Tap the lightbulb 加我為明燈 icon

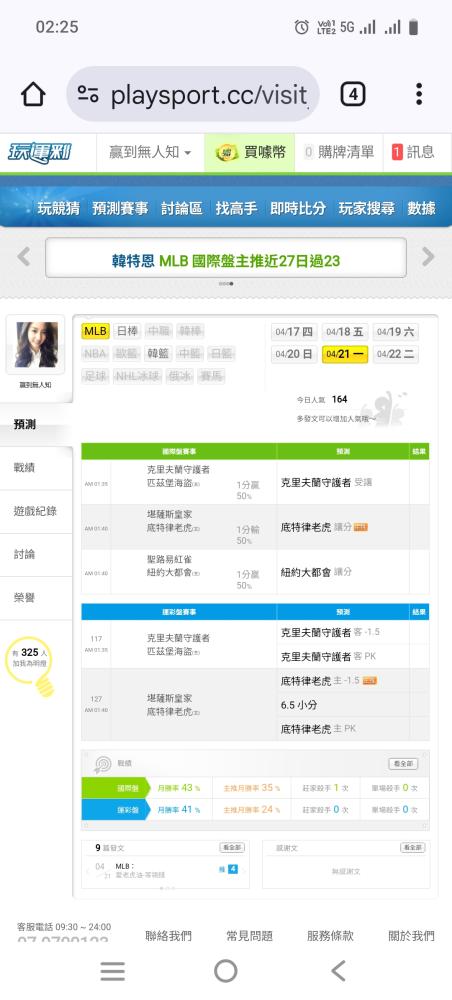pyautogui.click(x=31, y=666)
